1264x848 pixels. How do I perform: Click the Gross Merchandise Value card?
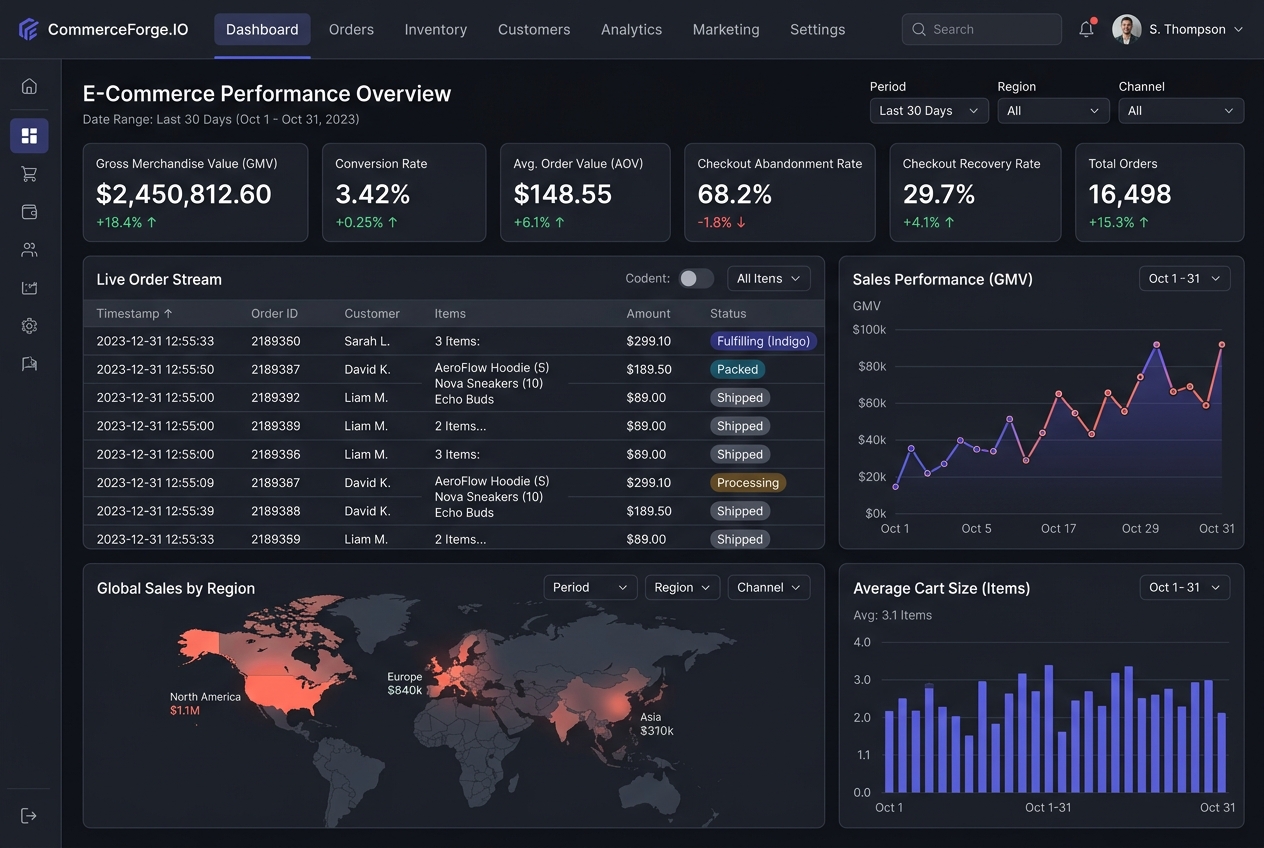coord(195,192)
